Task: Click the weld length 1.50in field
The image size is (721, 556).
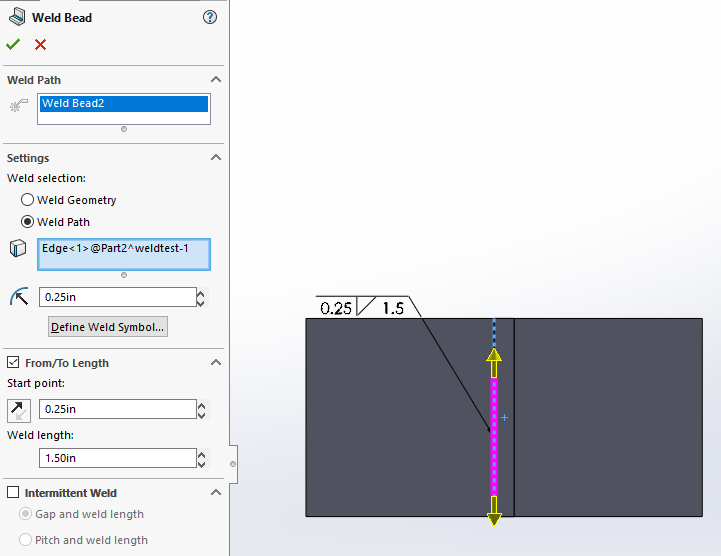Action: pyautogui.click(x=118, y=458)
